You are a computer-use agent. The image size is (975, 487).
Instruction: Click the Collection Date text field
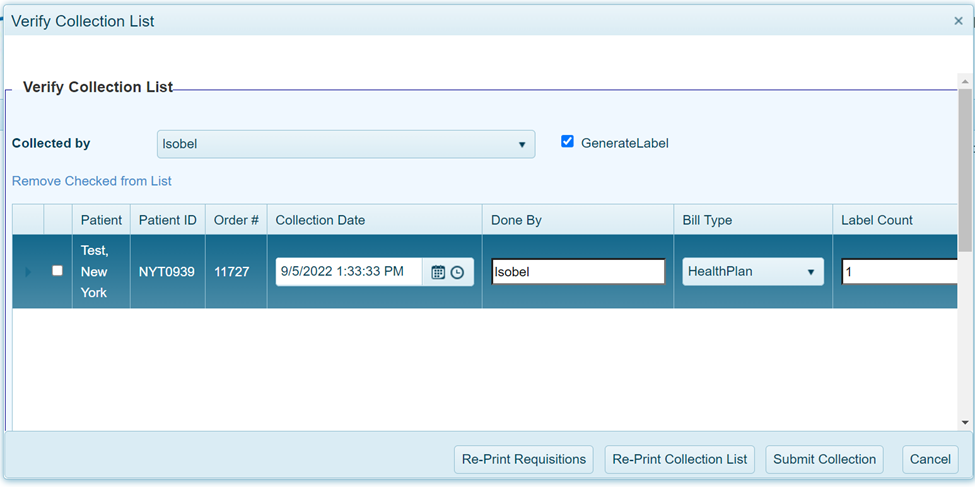click(348, 272)
